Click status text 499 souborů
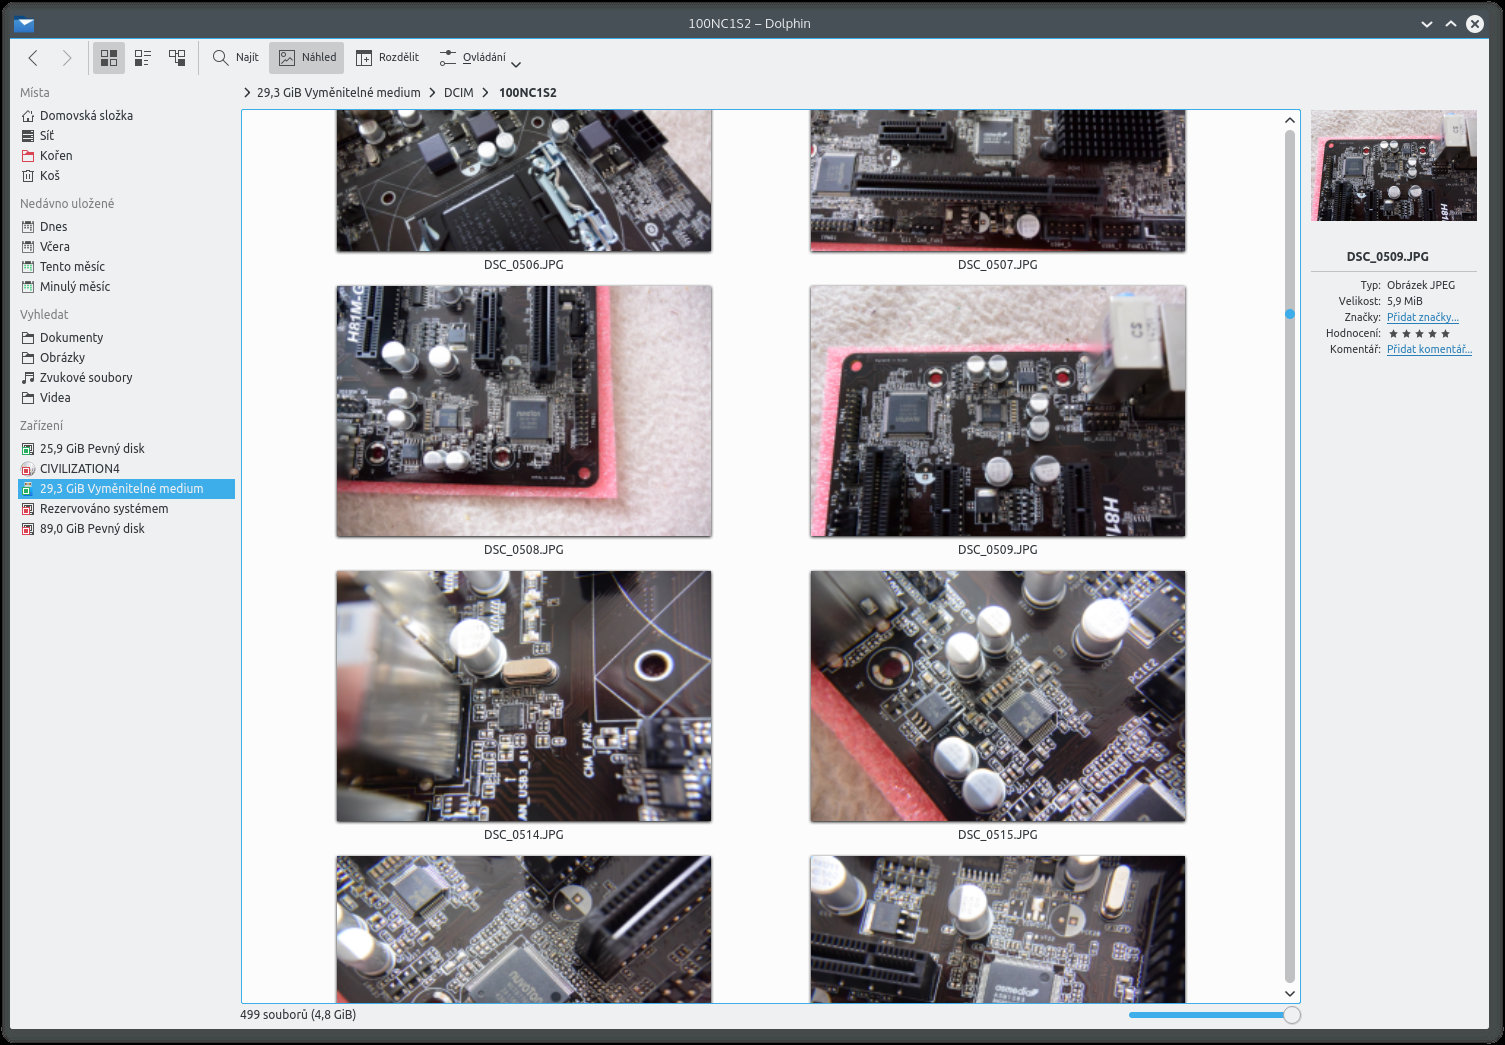The image size is (1505, 1045). coord(298,1014)
